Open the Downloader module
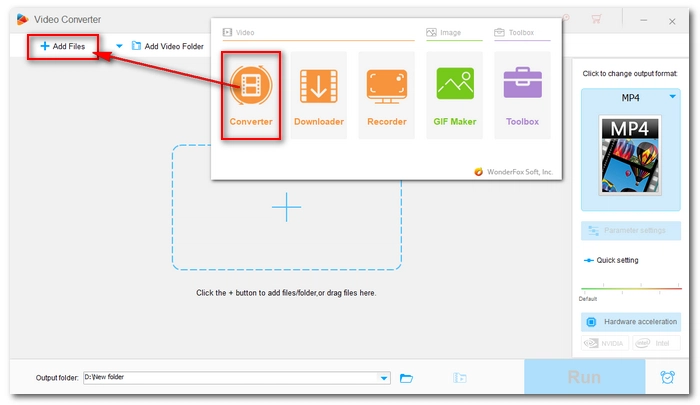The height and width of the screenshot is (405, 700). [318, 95]
